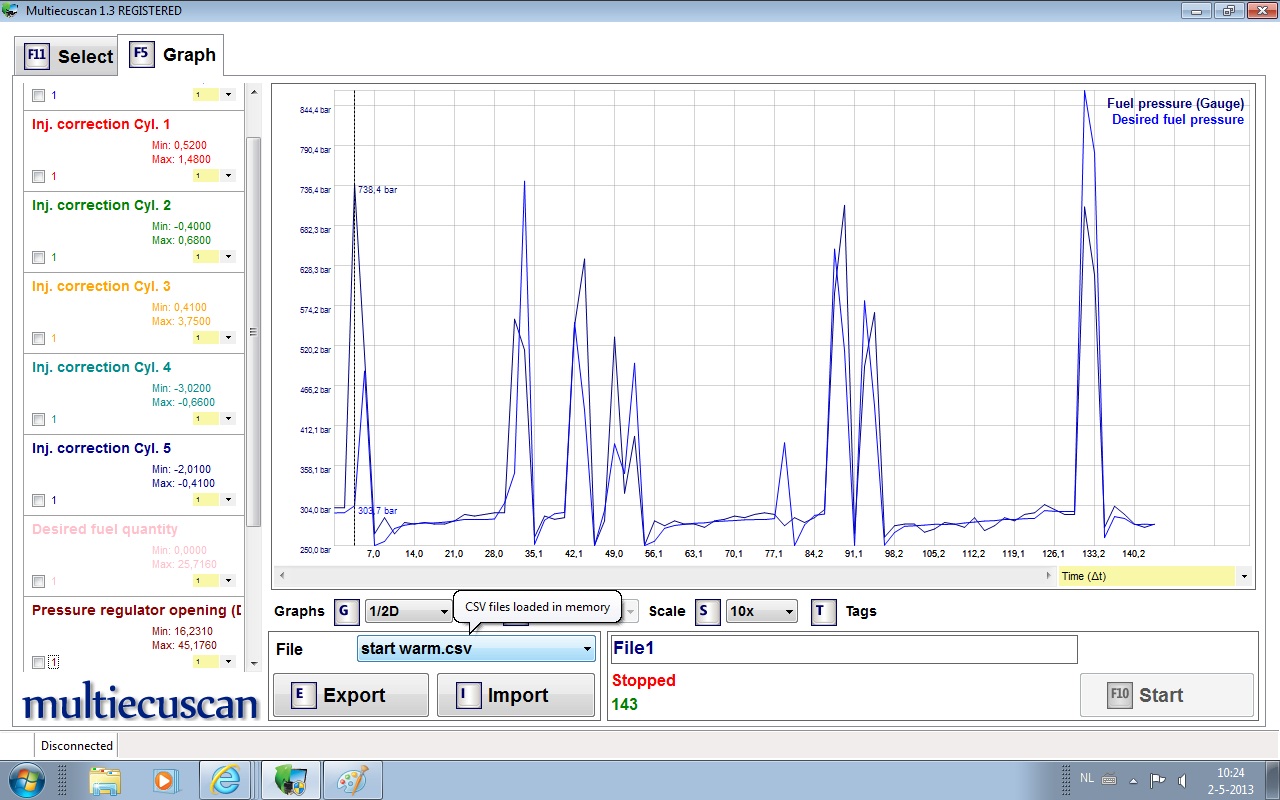Click the F10 Start button
The height and width of the screenshot is (800, 1280).
(x=1167, y=695)
